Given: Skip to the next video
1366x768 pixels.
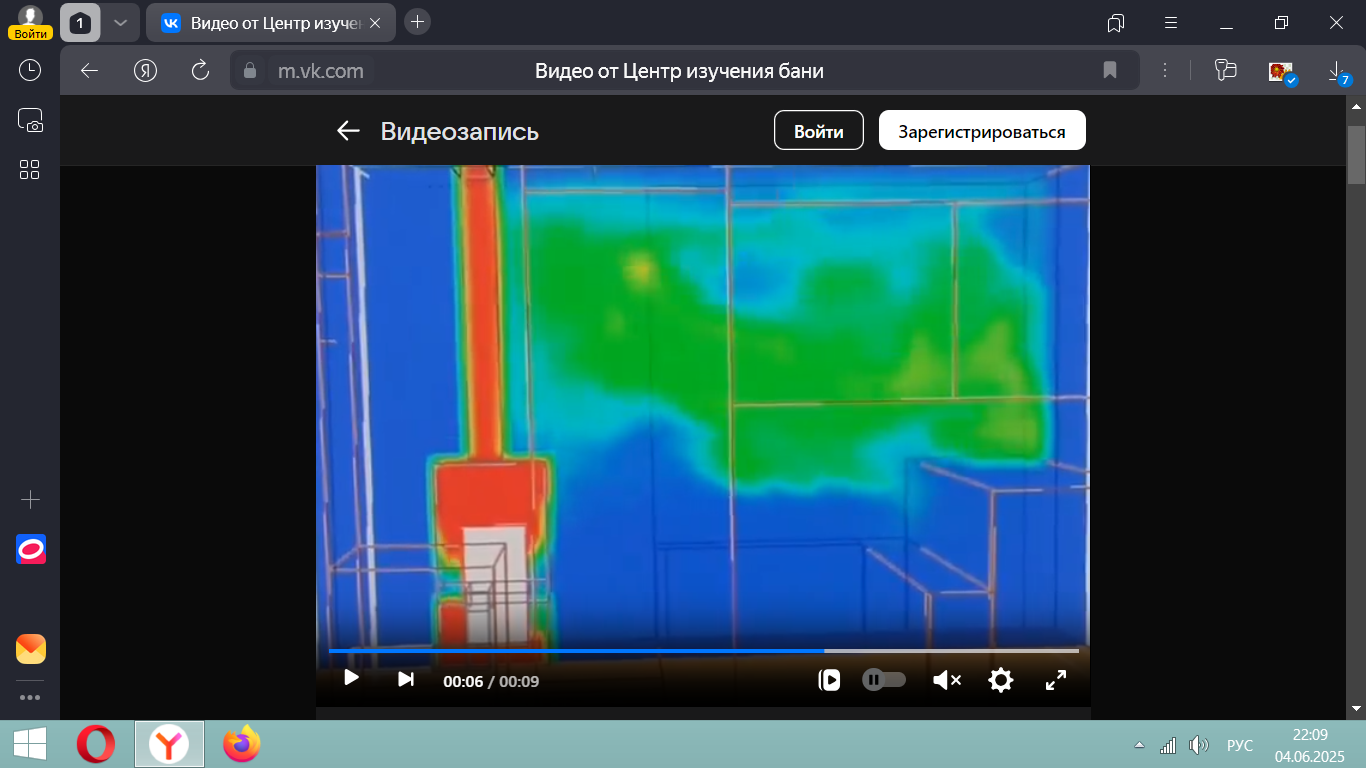Looking at the screenshot, I should pos(405,680).
